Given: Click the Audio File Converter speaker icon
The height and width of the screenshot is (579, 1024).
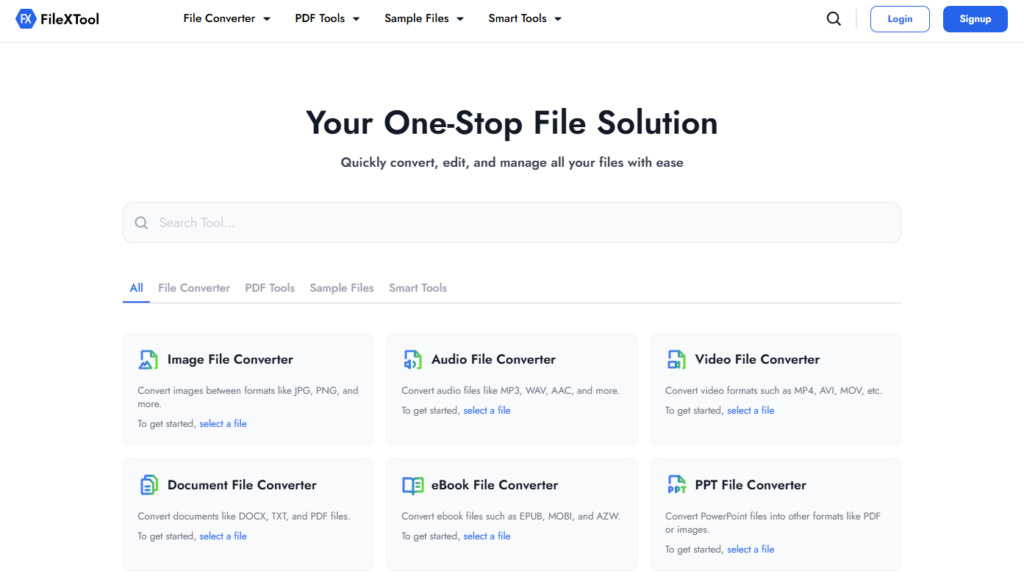Looking at the screenshot, I should click(413, 359).
